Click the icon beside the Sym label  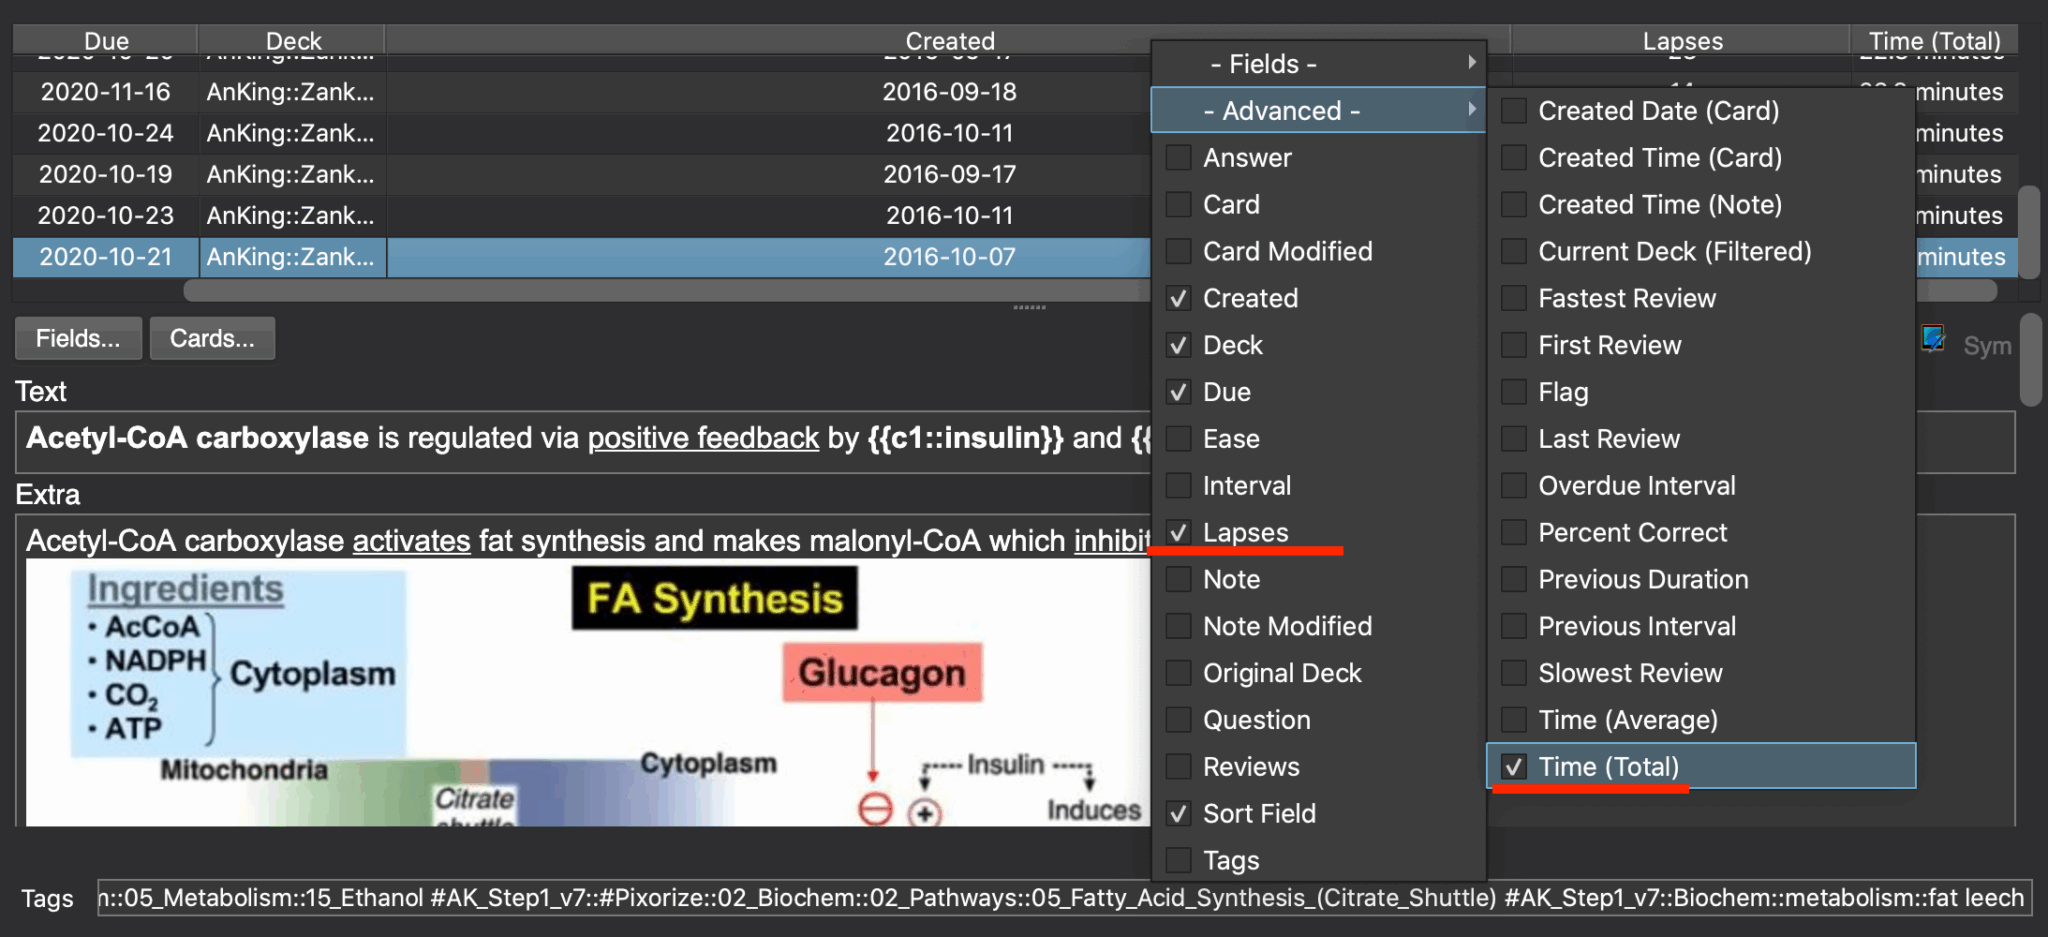pos(1933,339)
